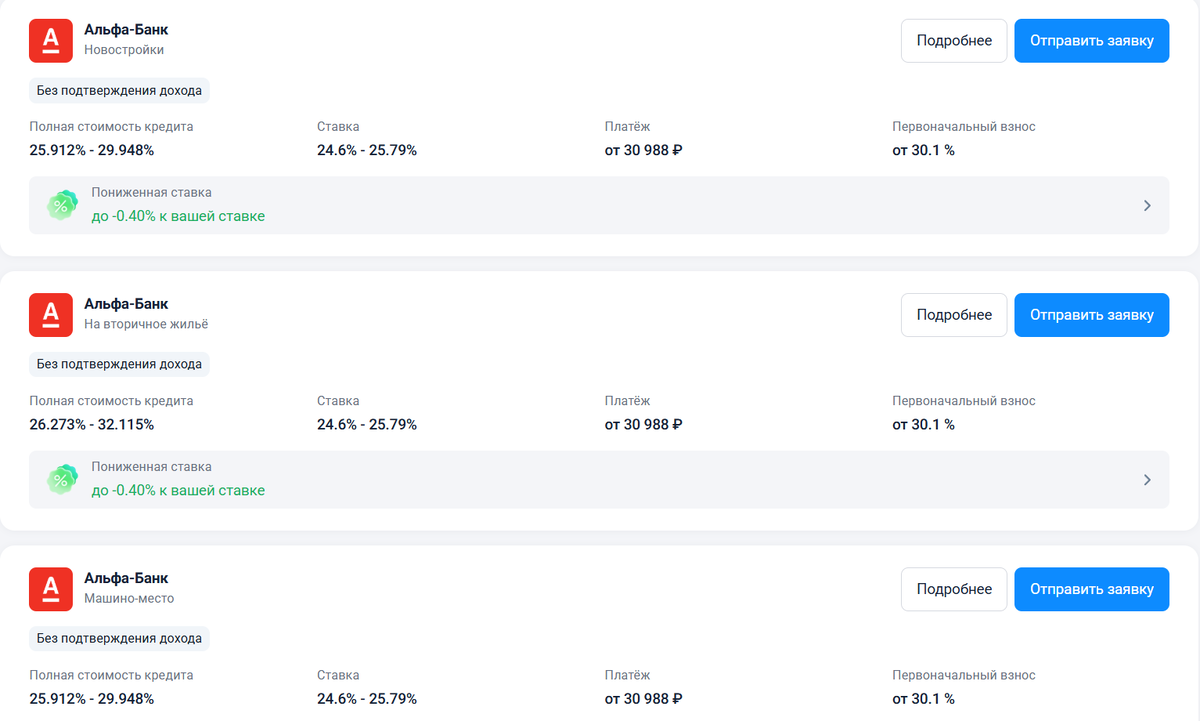
Task: Click Без подтверждения дохода tag in Машино-место offer
Action: click(119, 638)
